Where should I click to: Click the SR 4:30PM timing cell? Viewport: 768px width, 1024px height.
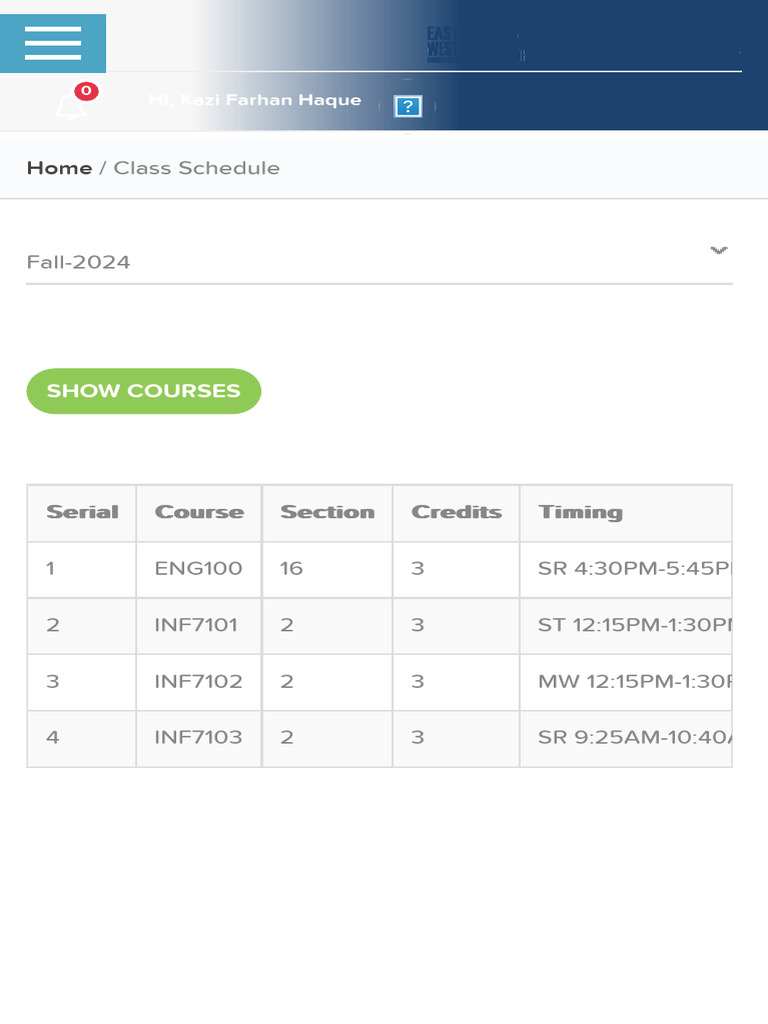[x=626, y=569]
